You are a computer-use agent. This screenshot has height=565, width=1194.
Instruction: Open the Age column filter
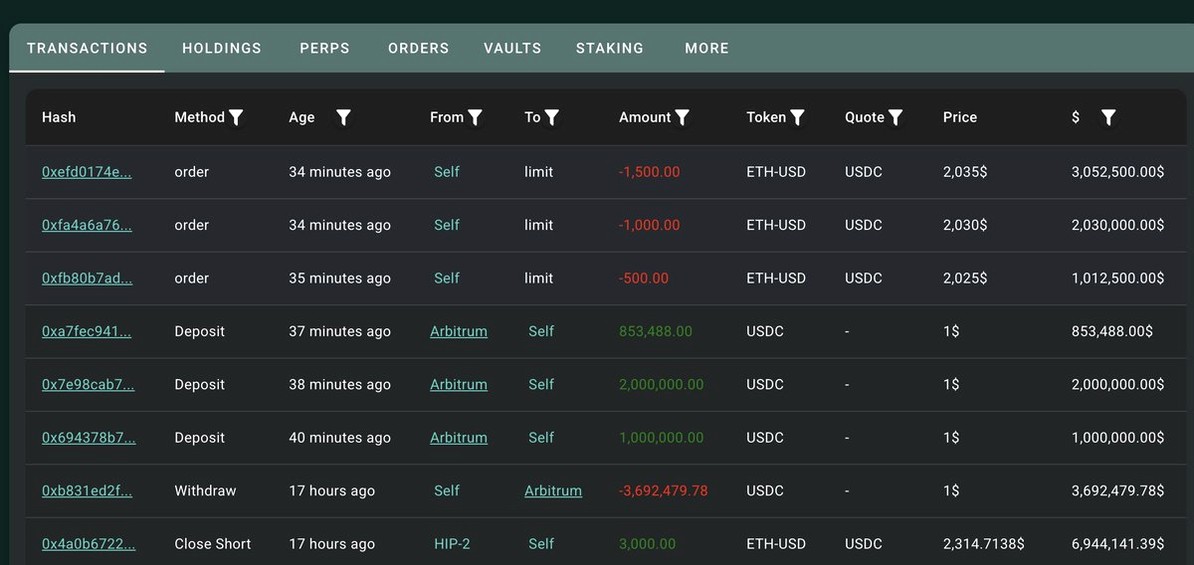(x=343, y=117)
